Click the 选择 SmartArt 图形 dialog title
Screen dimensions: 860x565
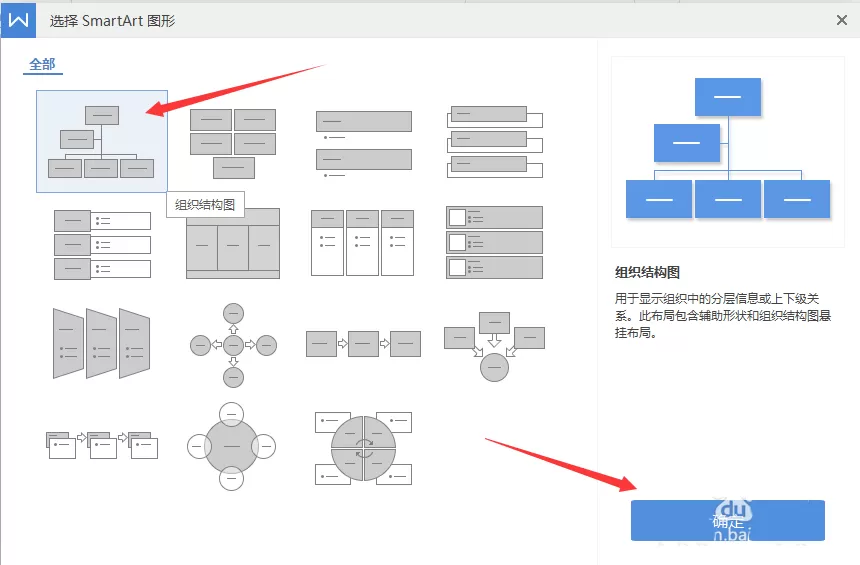click(x=112, y=21)
